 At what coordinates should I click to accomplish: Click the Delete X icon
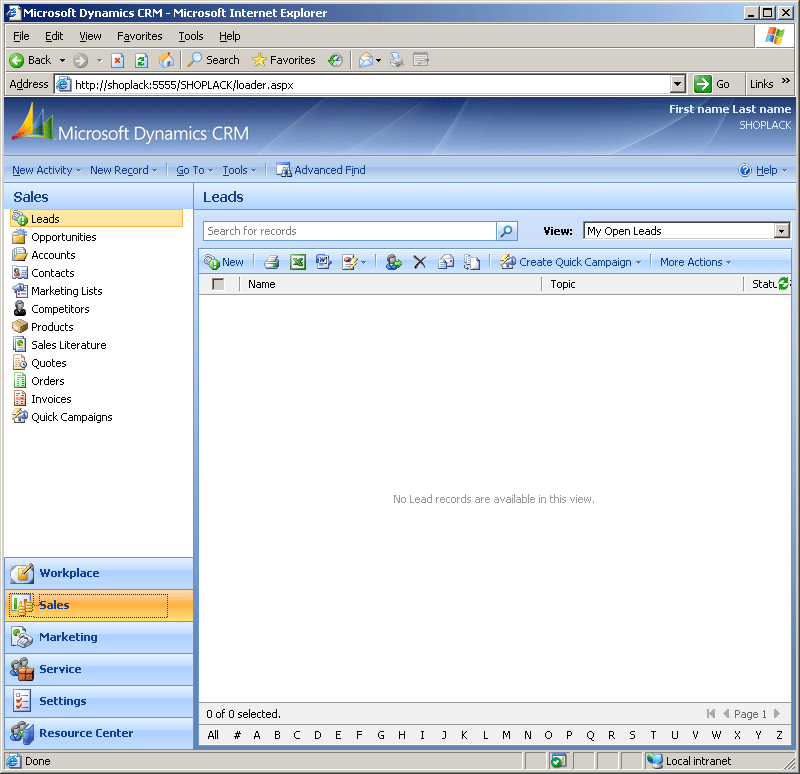pyautogui.click(x=419, y=262)
